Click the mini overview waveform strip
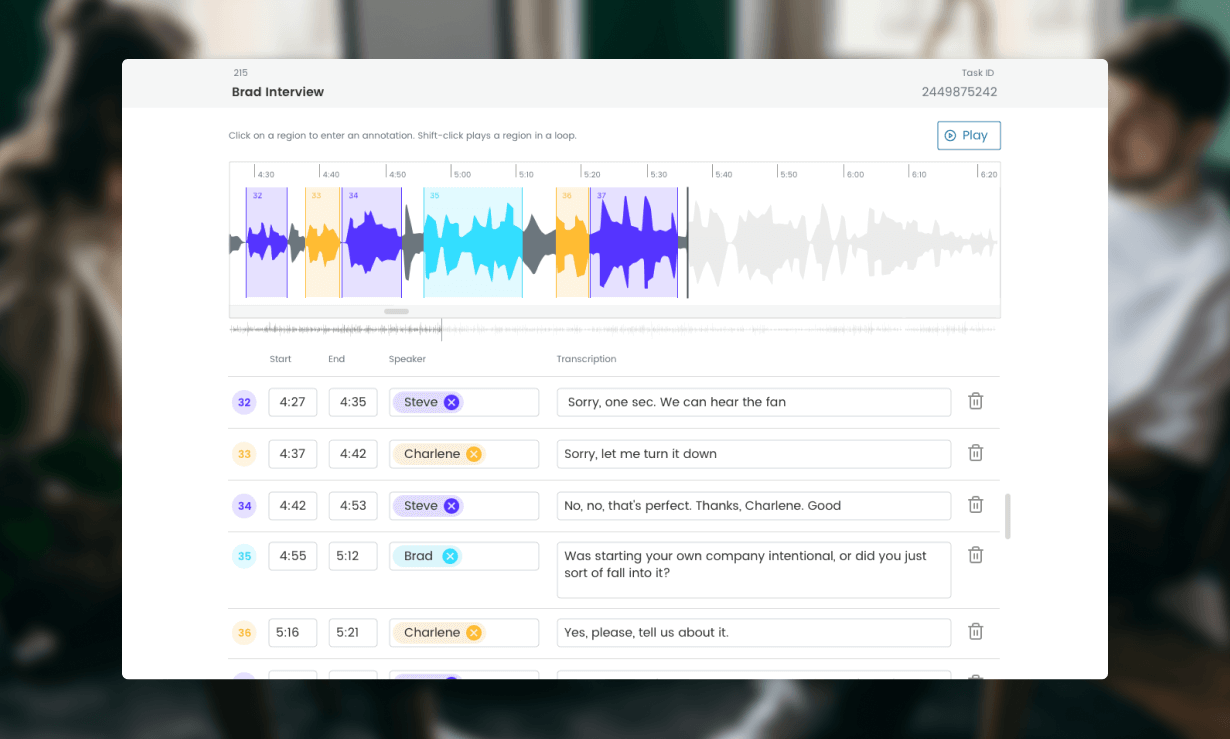1230x739 pixels. coord(614,329)
